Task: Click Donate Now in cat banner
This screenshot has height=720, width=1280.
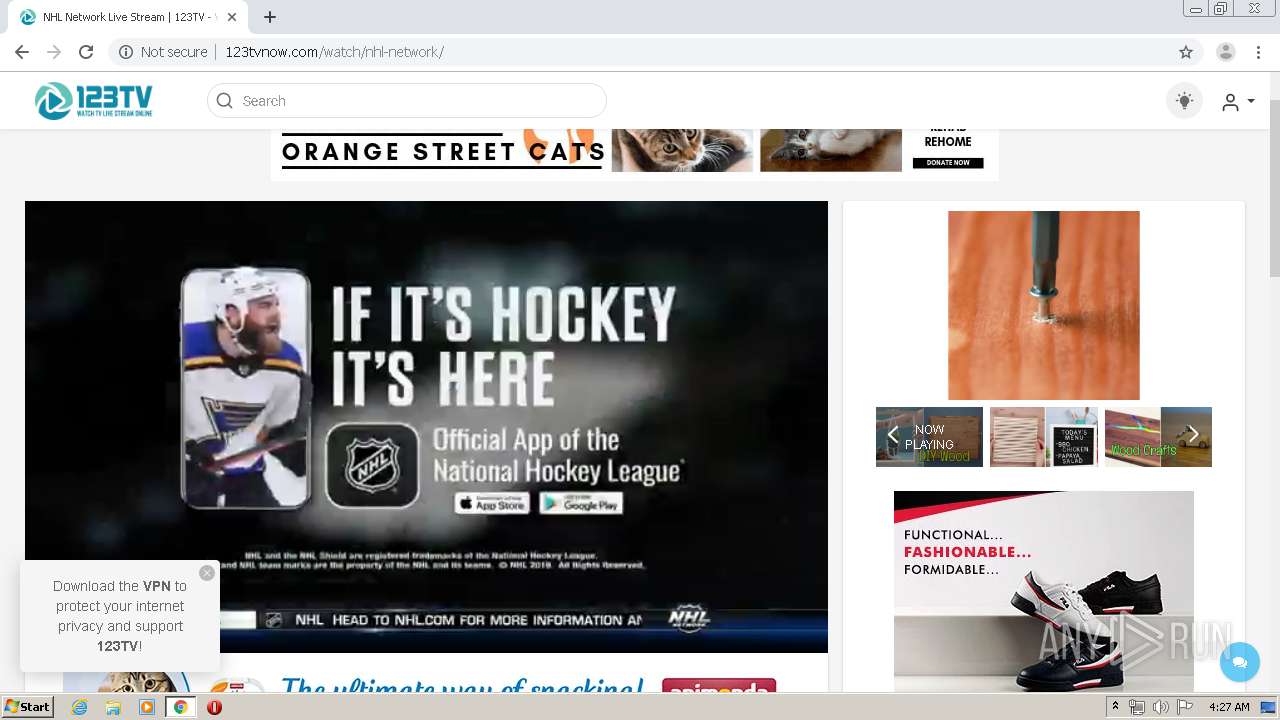Action: click(x=948, y=162)
